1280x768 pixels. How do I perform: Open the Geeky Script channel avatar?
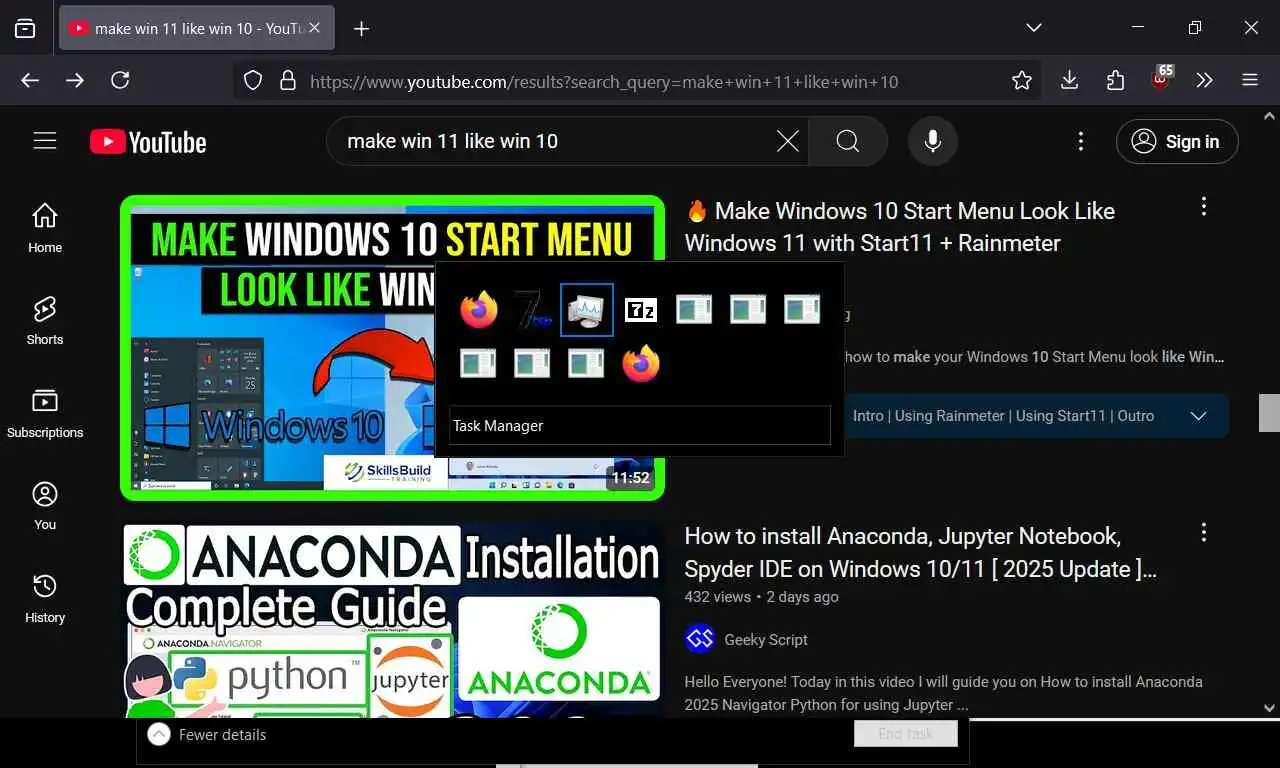700,639
